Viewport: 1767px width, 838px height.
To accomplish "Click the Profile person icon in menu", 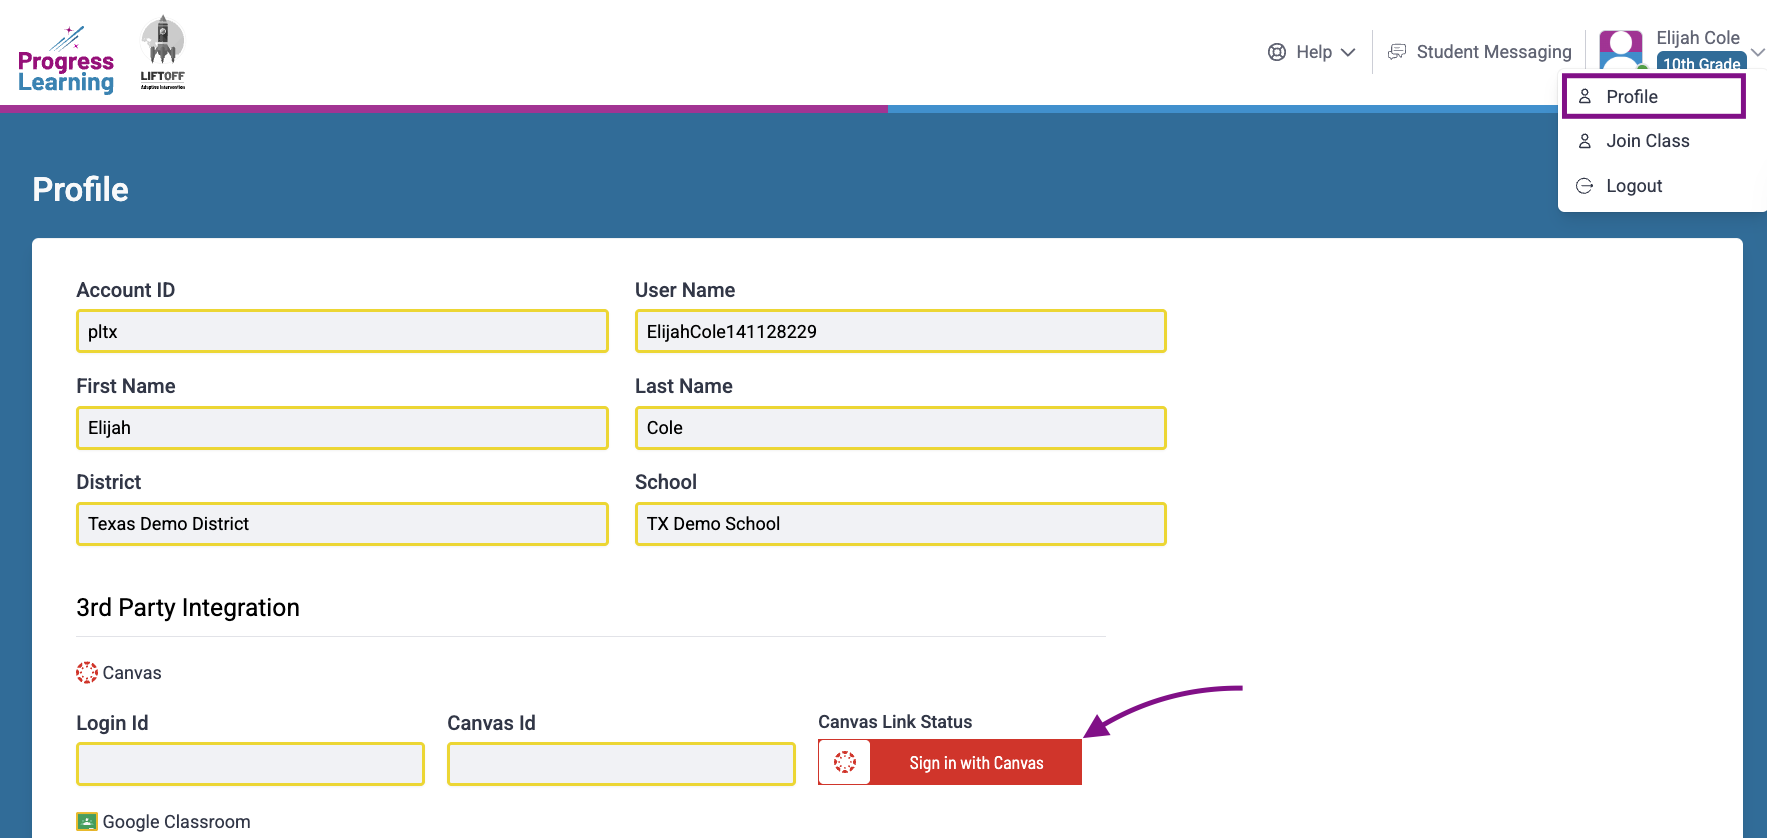I will (1584, 97).
